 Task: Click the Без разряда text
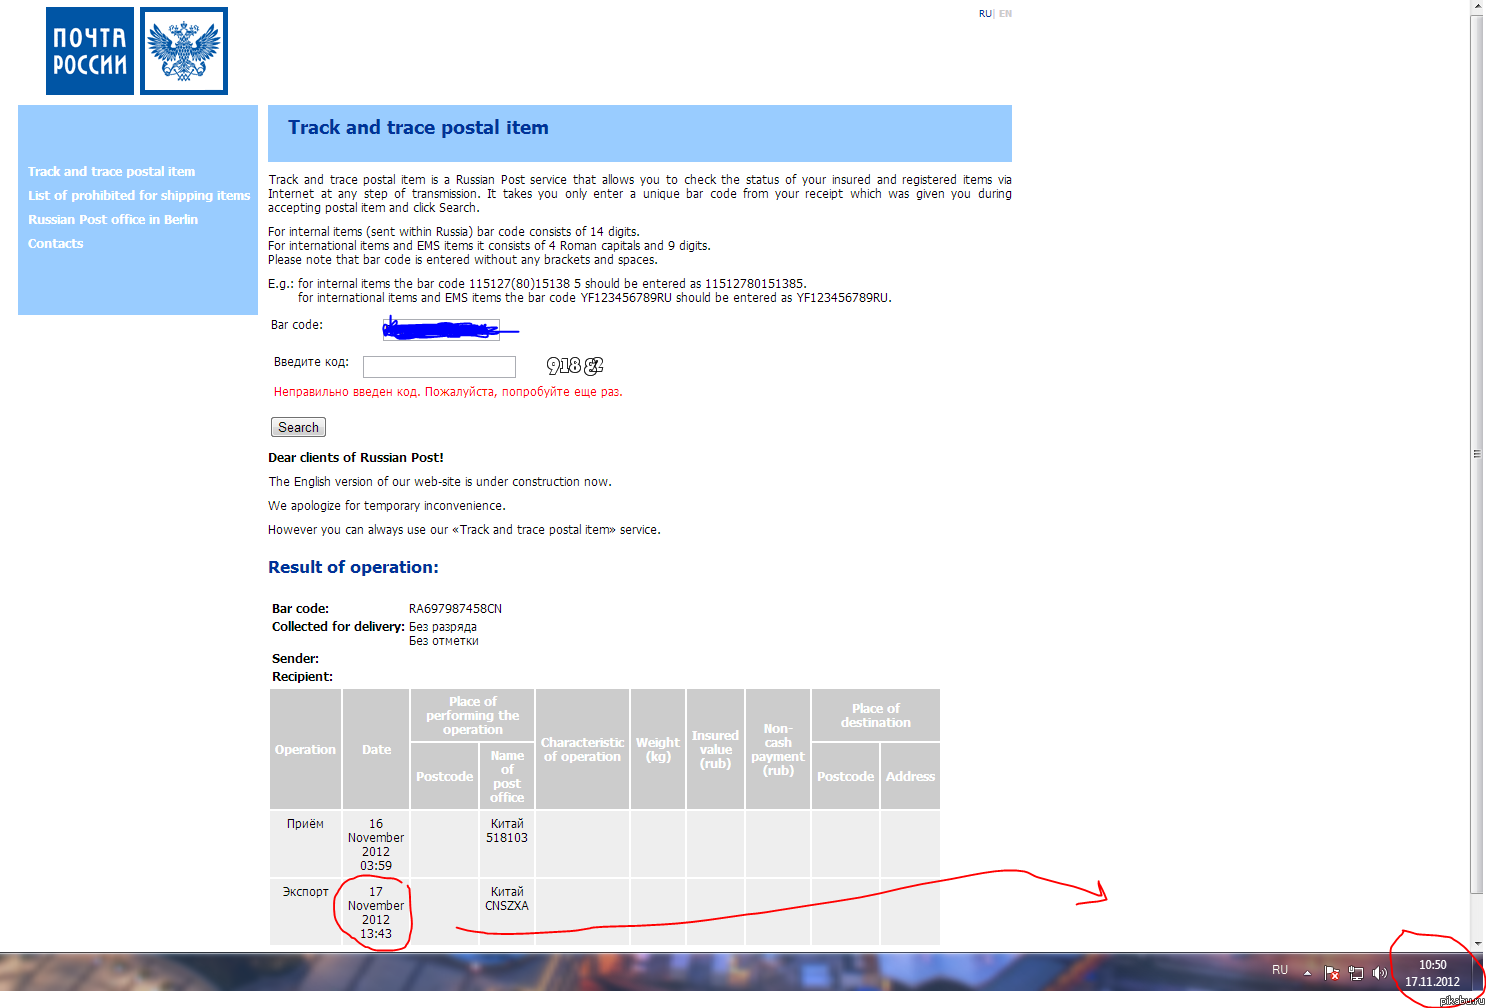pos(443,627)
